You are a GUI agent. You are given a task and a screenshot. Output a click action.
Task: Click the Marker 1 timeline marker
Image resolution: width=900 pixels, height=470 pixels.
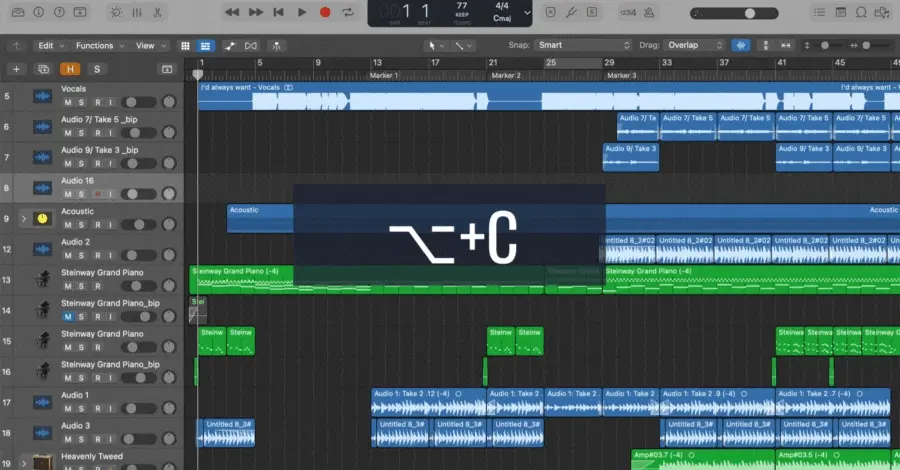383,75
